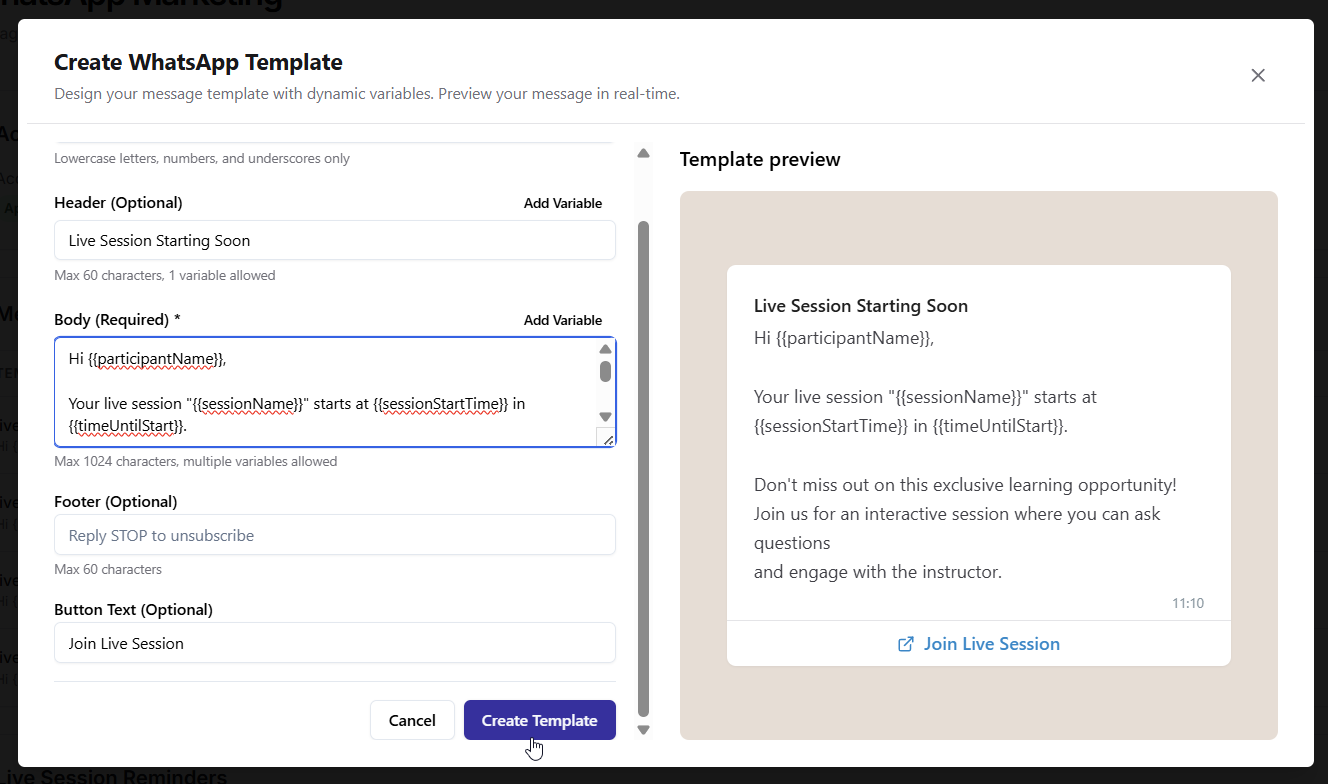Click the external link icon in preview
The image size is (1328, 784).
906,644
